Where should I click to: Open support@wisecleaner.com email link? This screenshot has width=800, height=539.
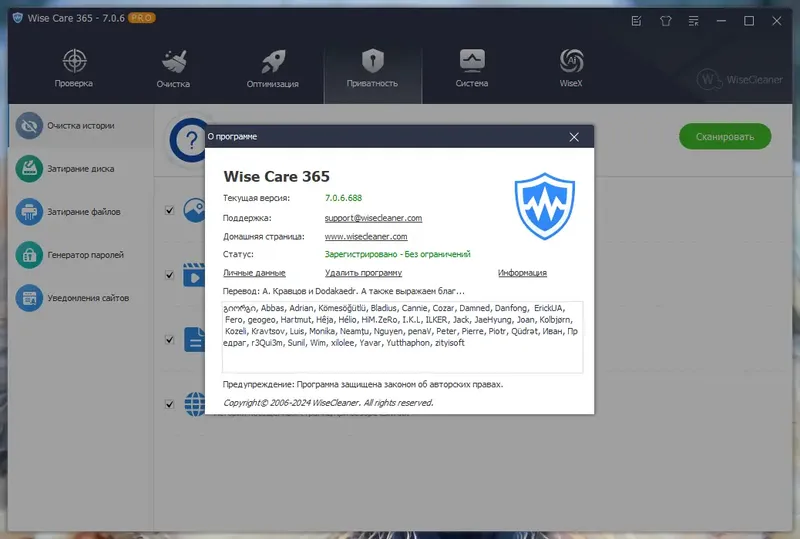[x=373, y=218]
